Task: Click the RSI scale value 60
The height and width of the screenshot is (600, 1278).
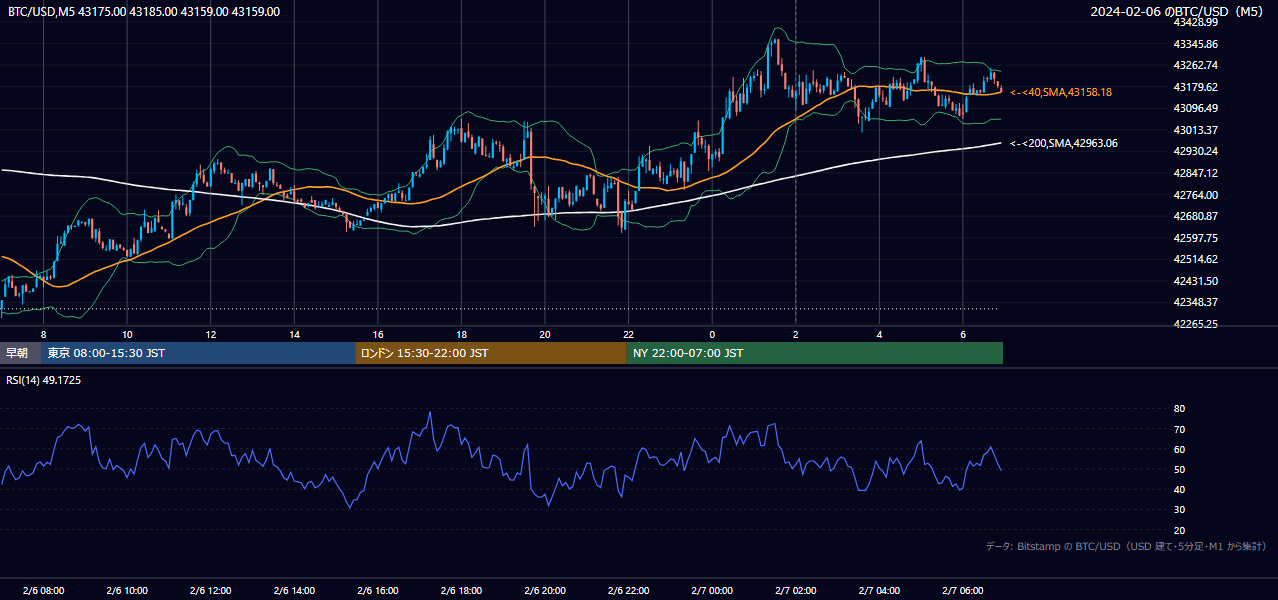Action: pos(1179,449)
